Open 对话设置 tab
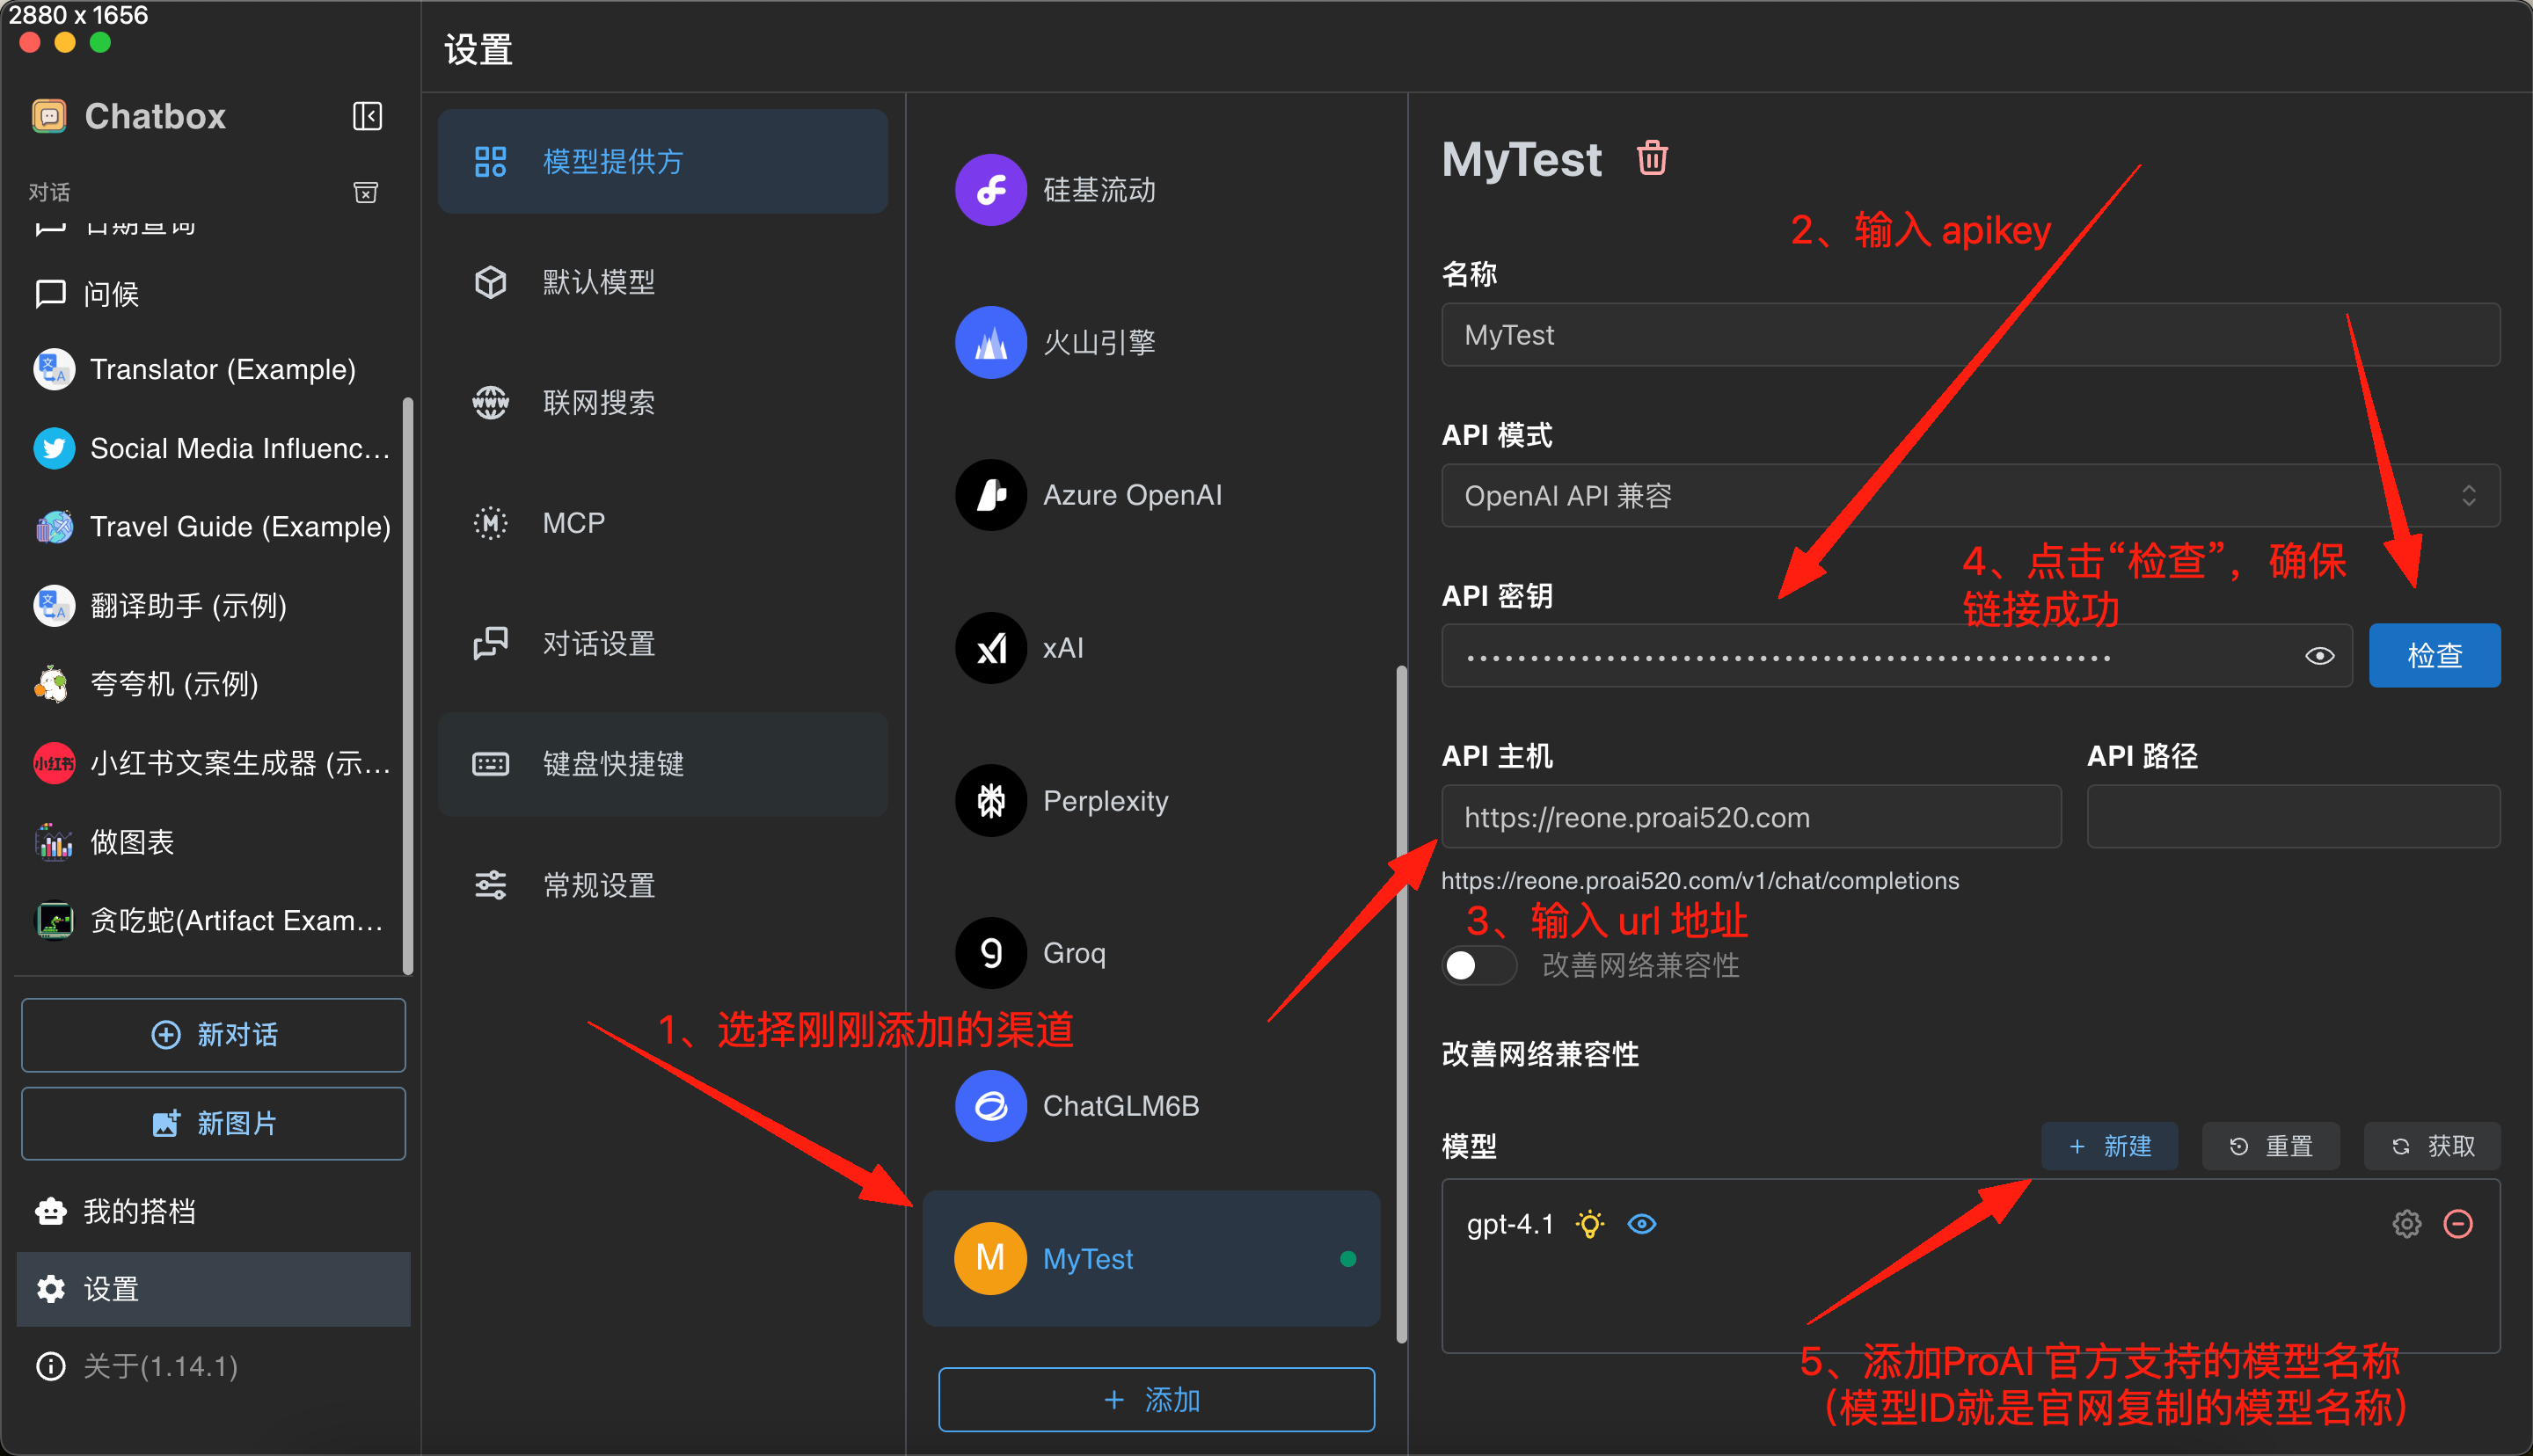2533x1456 pixels. pyautogui.click(x=663, y=644)
